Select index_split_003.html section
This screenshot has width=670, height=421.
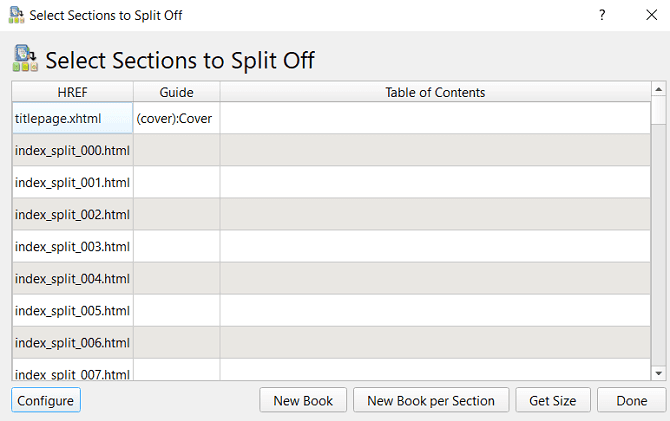73,246
